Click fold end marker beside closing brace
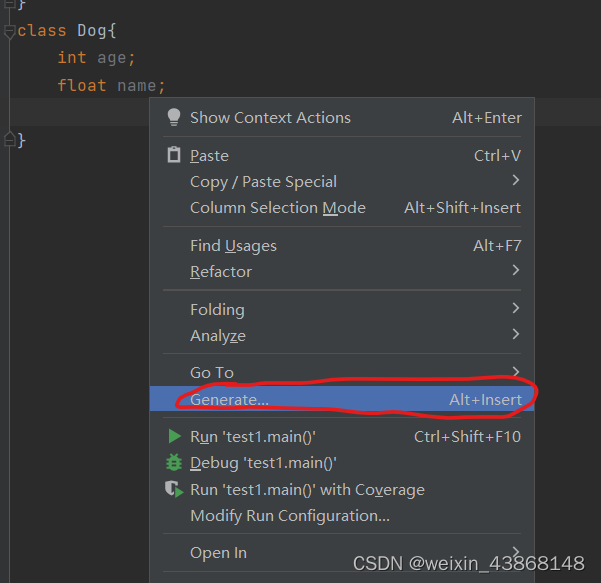The image size is (601, 583). [9, 140]
